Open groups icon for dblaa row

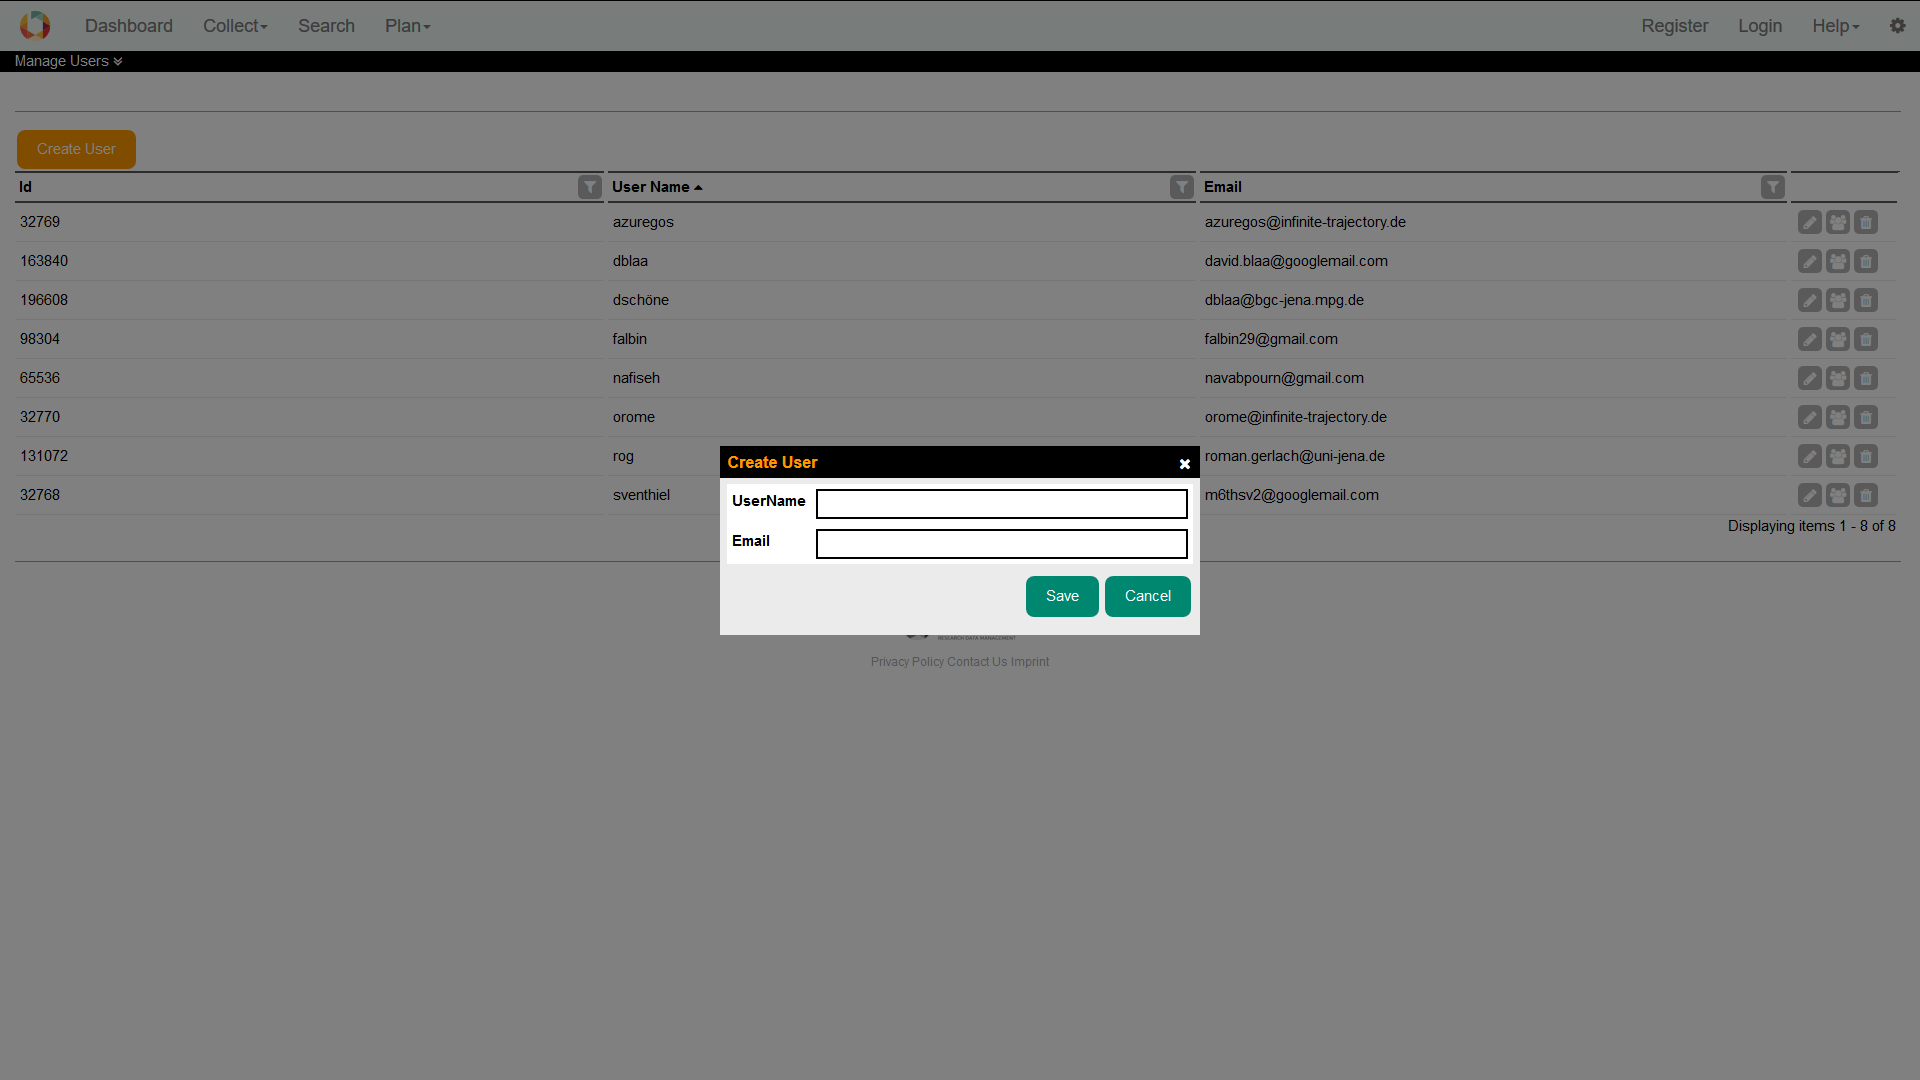[x=1837, y=261]
